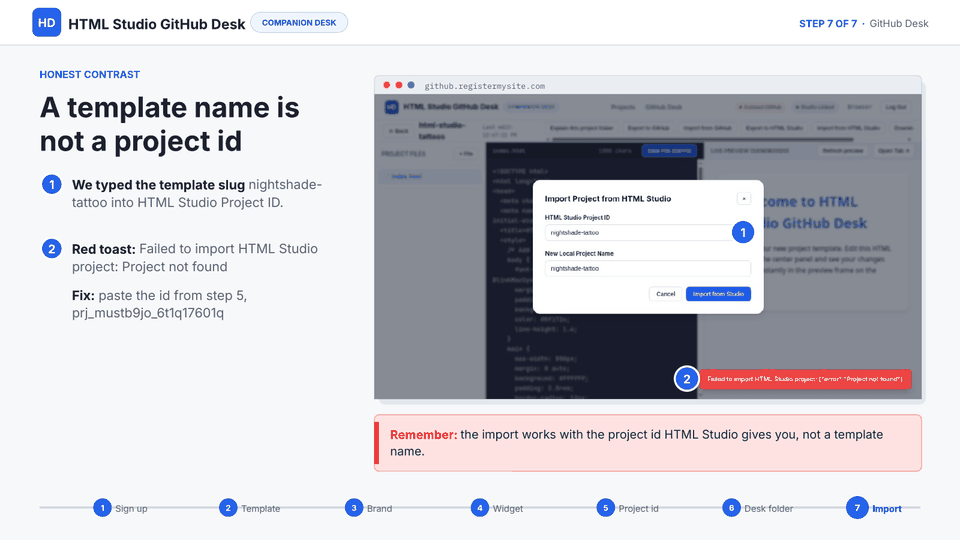Go to step 2 Template
960x540 pixels.
point(250,508)
